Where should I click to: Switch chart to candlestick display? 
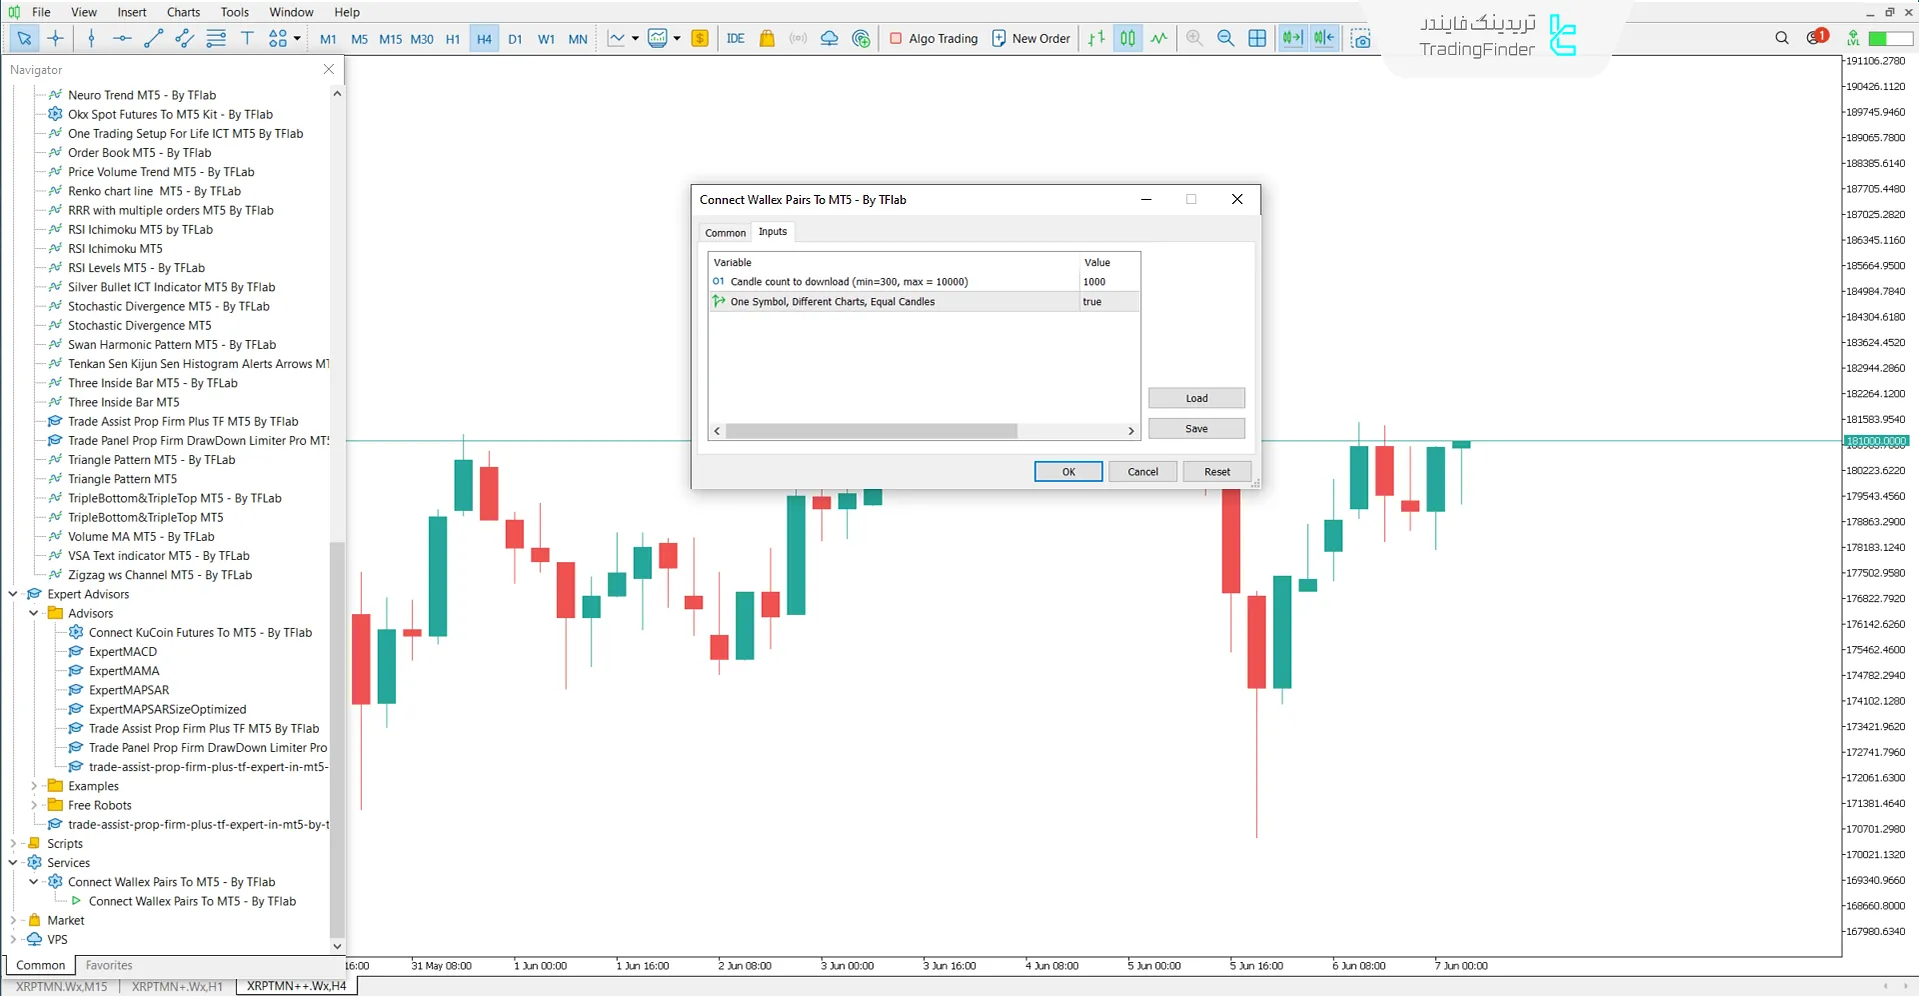point(1127,38)
